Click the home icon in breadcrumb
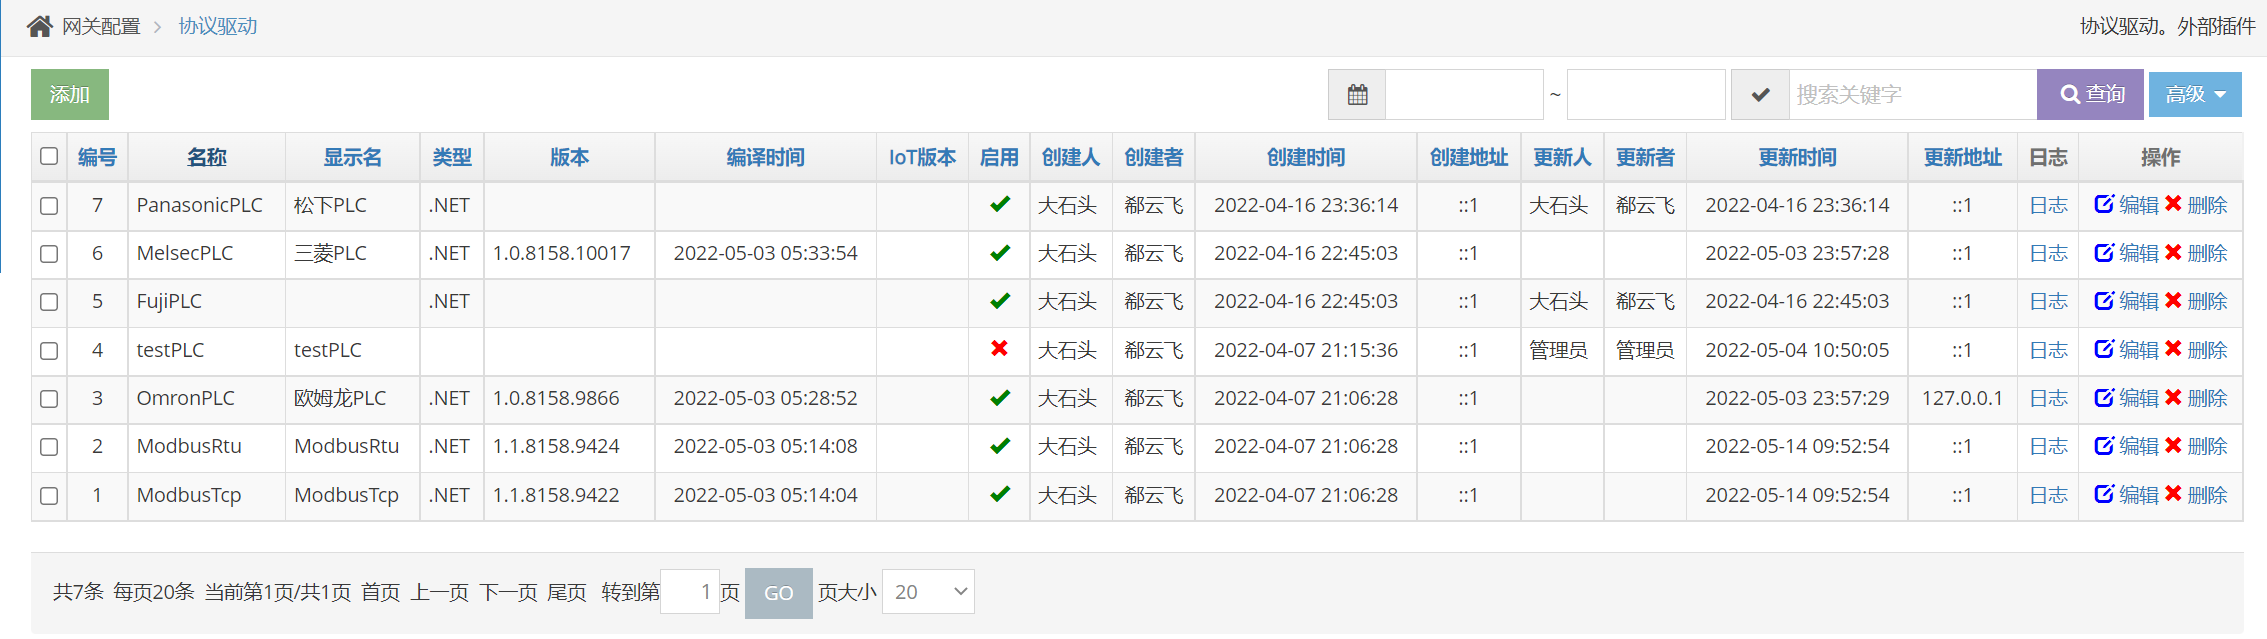Viewport: 2267px width, 639px height. coord(40,26)
